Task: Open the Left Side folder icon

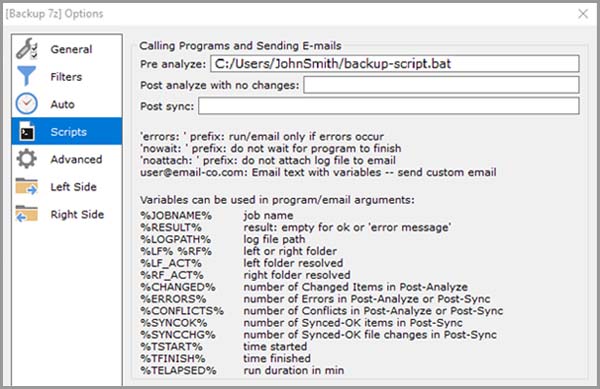Action: [x=26, y=186]
